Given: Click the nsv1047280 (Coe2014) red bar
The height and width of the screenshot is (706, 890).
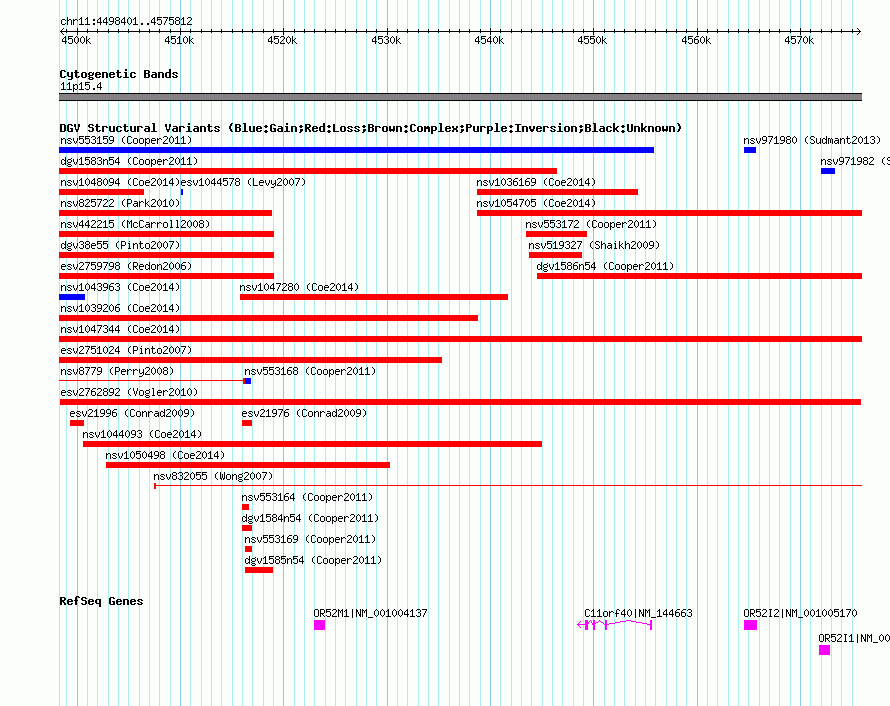Looking at the screenshot, I should (x=374, y=297).
